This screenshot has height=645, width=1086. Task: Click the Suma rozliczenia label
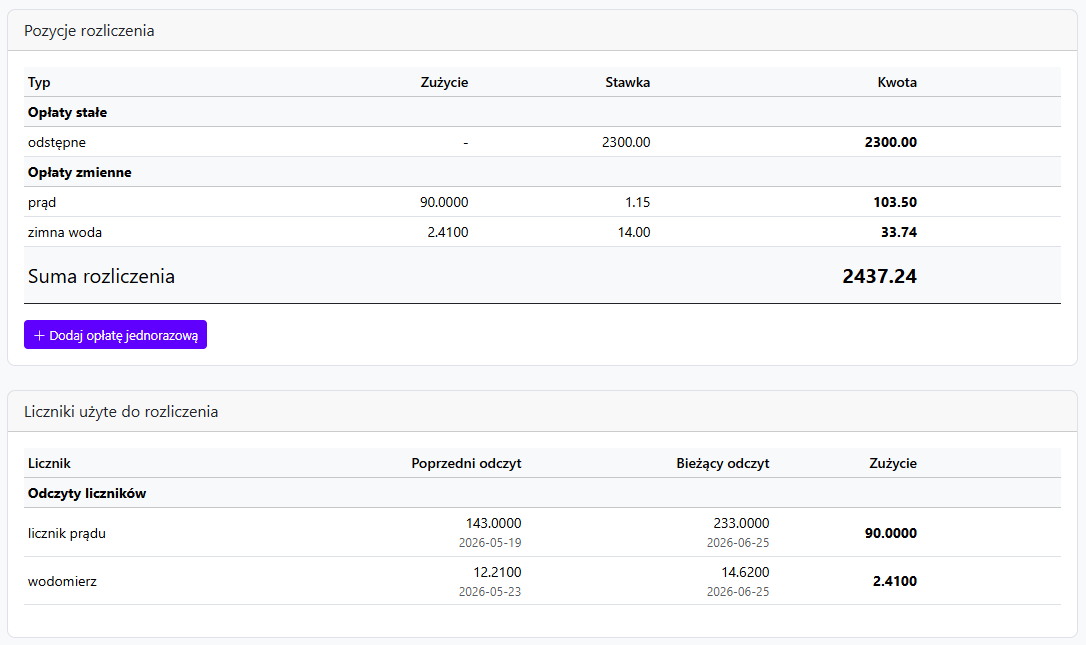(101, 276)
